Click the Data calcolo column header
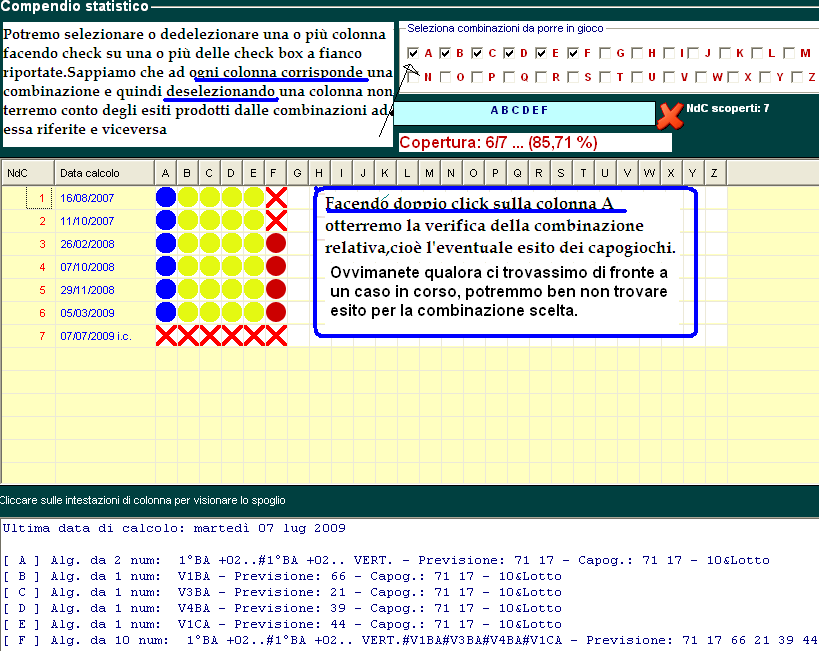 104,173
